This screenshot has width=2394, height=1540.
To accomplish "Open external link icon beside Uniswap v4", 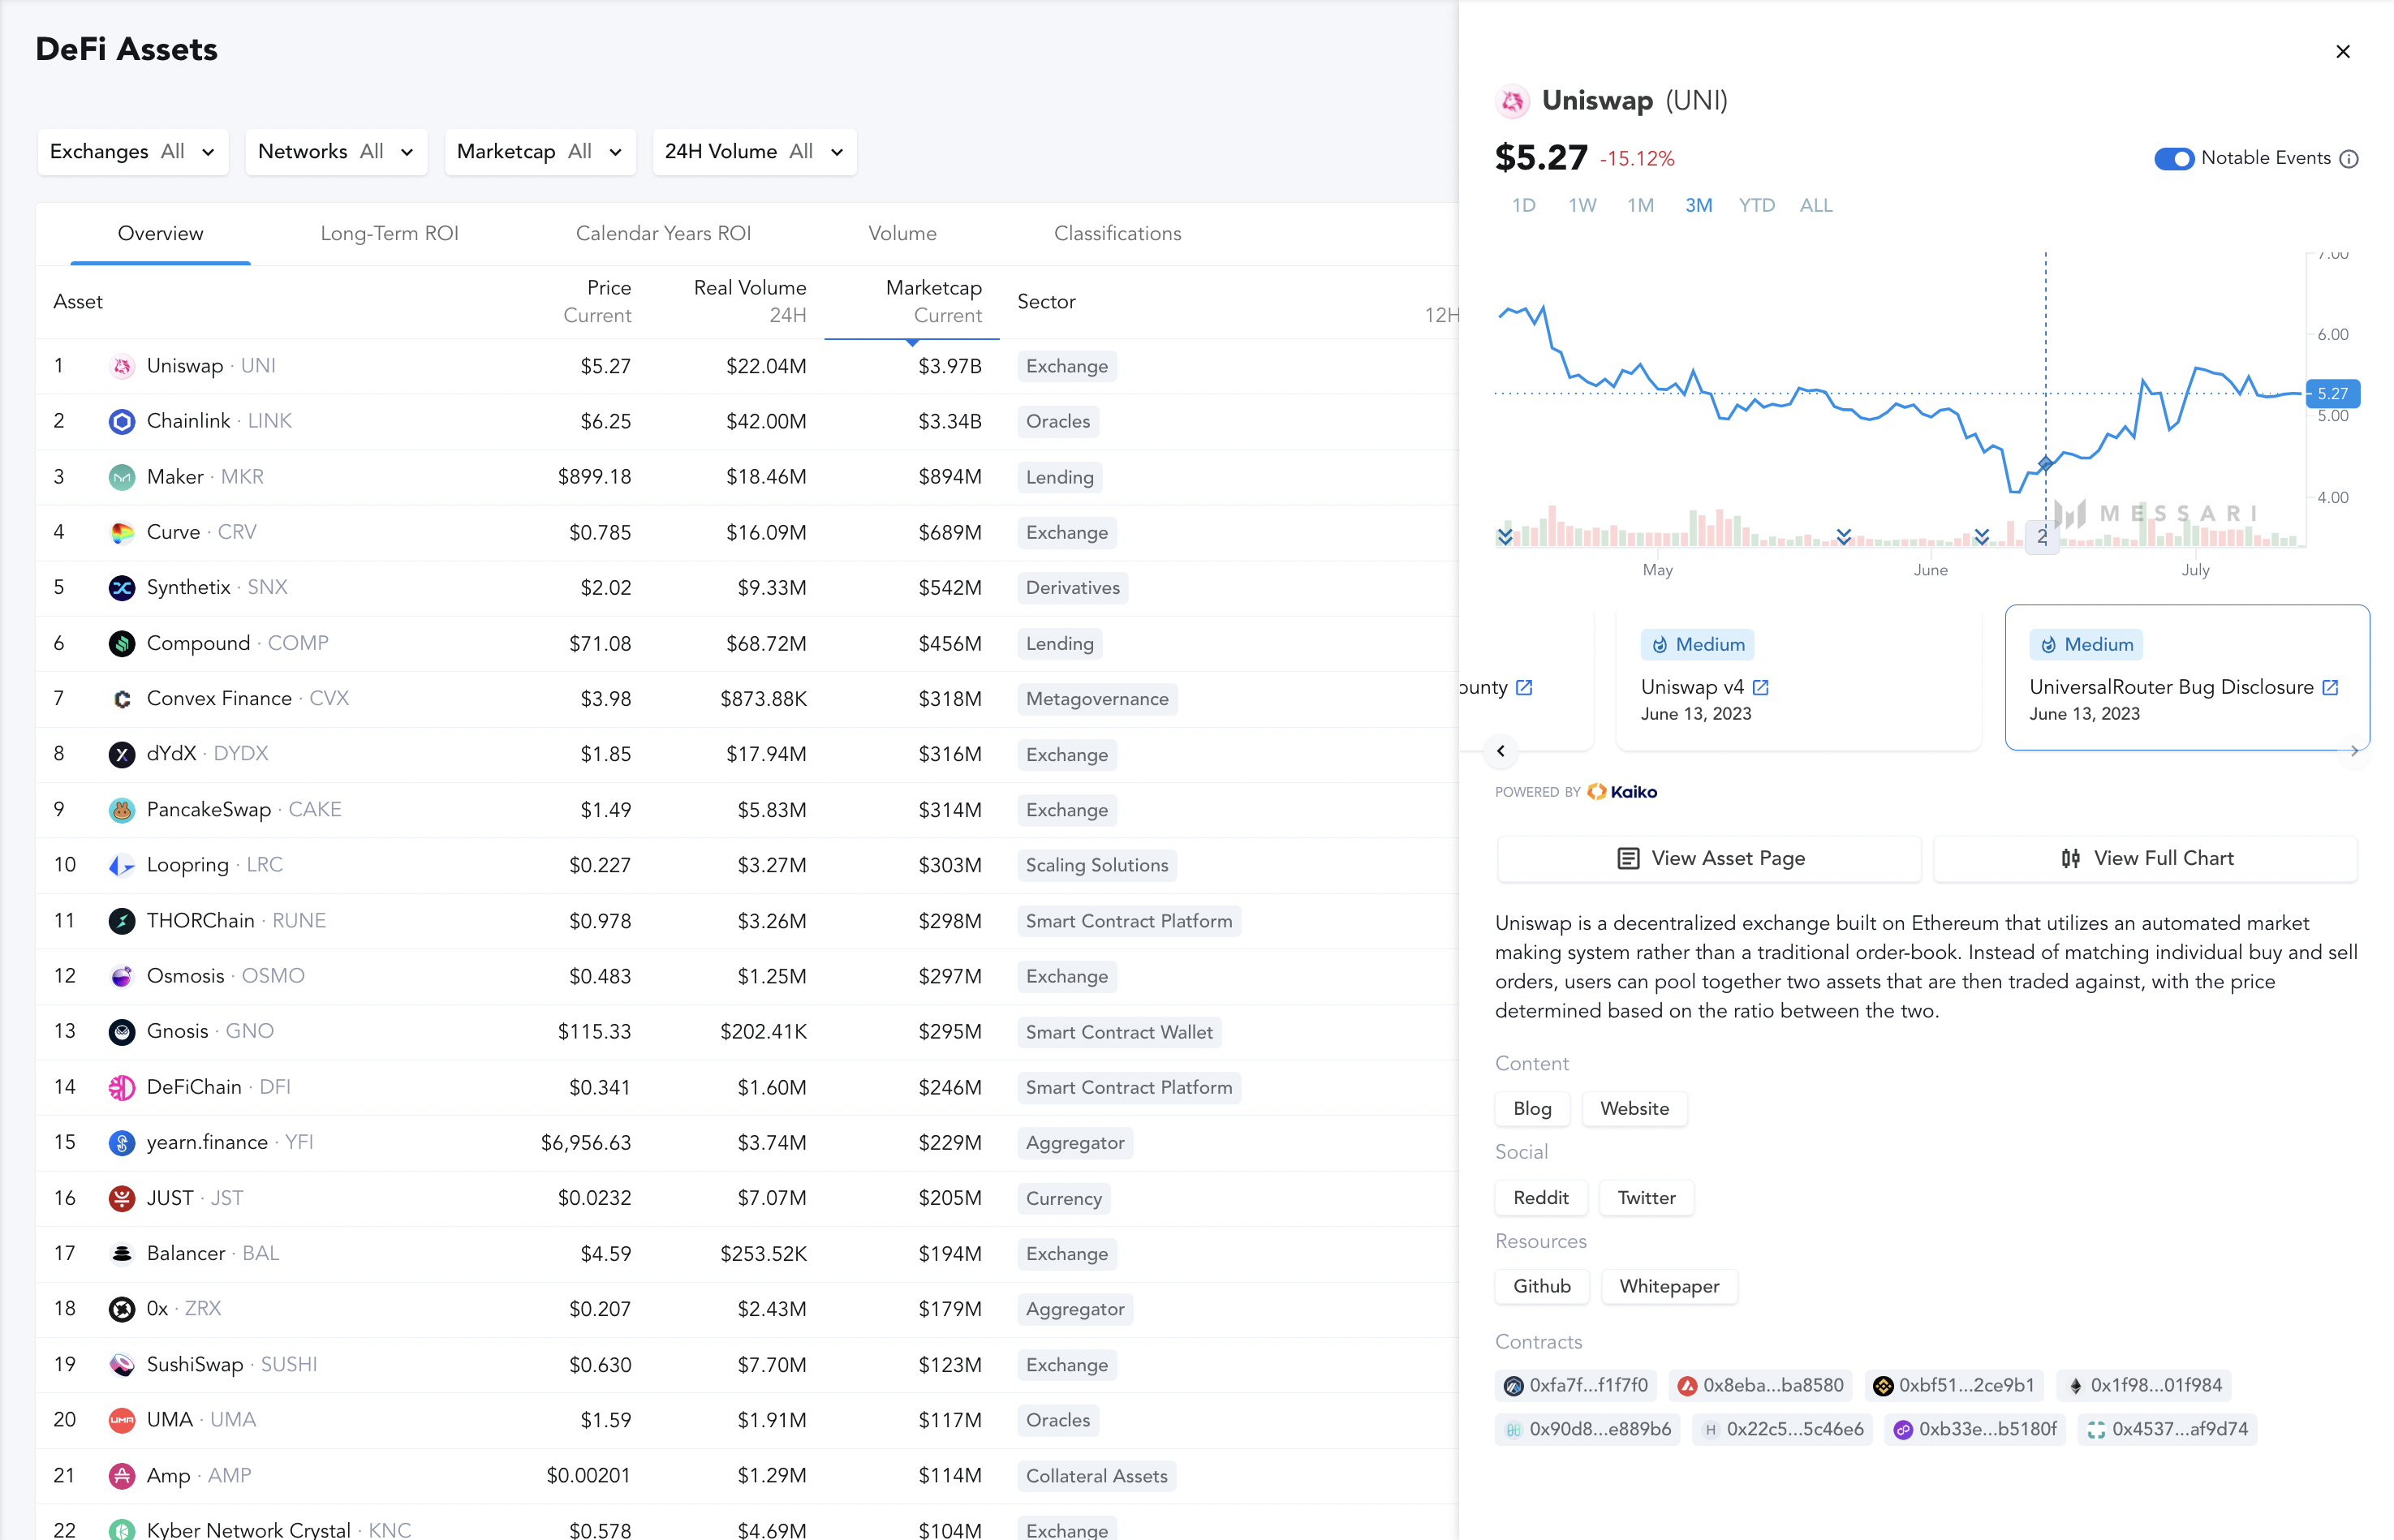I will 1761,687.
